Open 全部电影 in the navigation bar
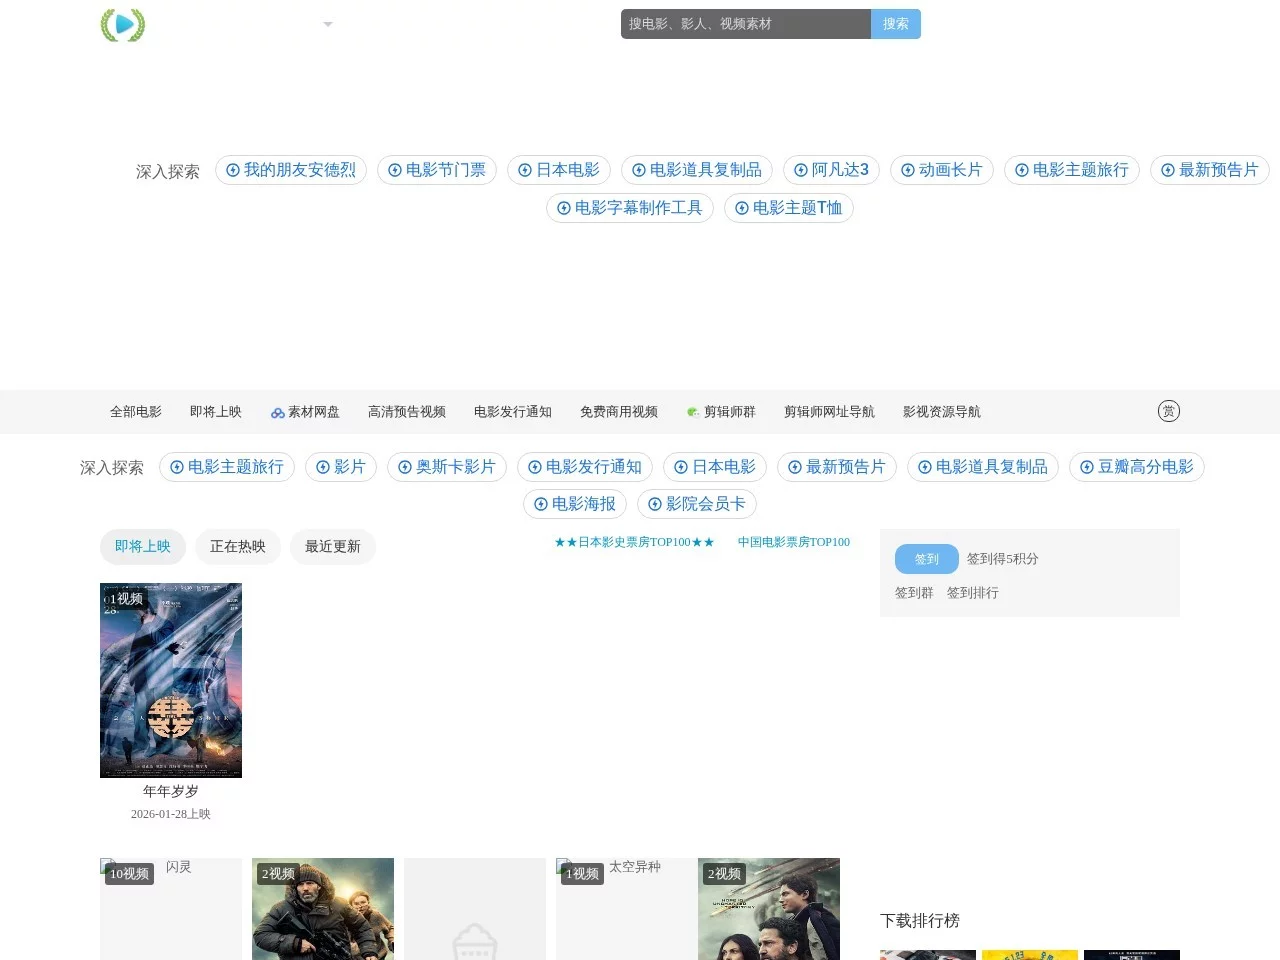The width and height of the screenshot is (1280, 960). [x=136, y=412]
